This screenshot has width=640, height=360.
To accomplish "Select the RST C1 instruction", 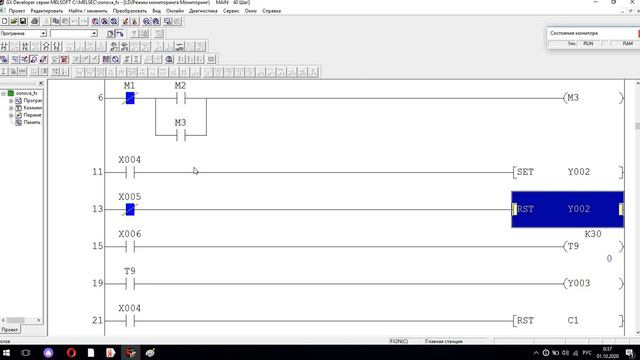I will [568, 321].
